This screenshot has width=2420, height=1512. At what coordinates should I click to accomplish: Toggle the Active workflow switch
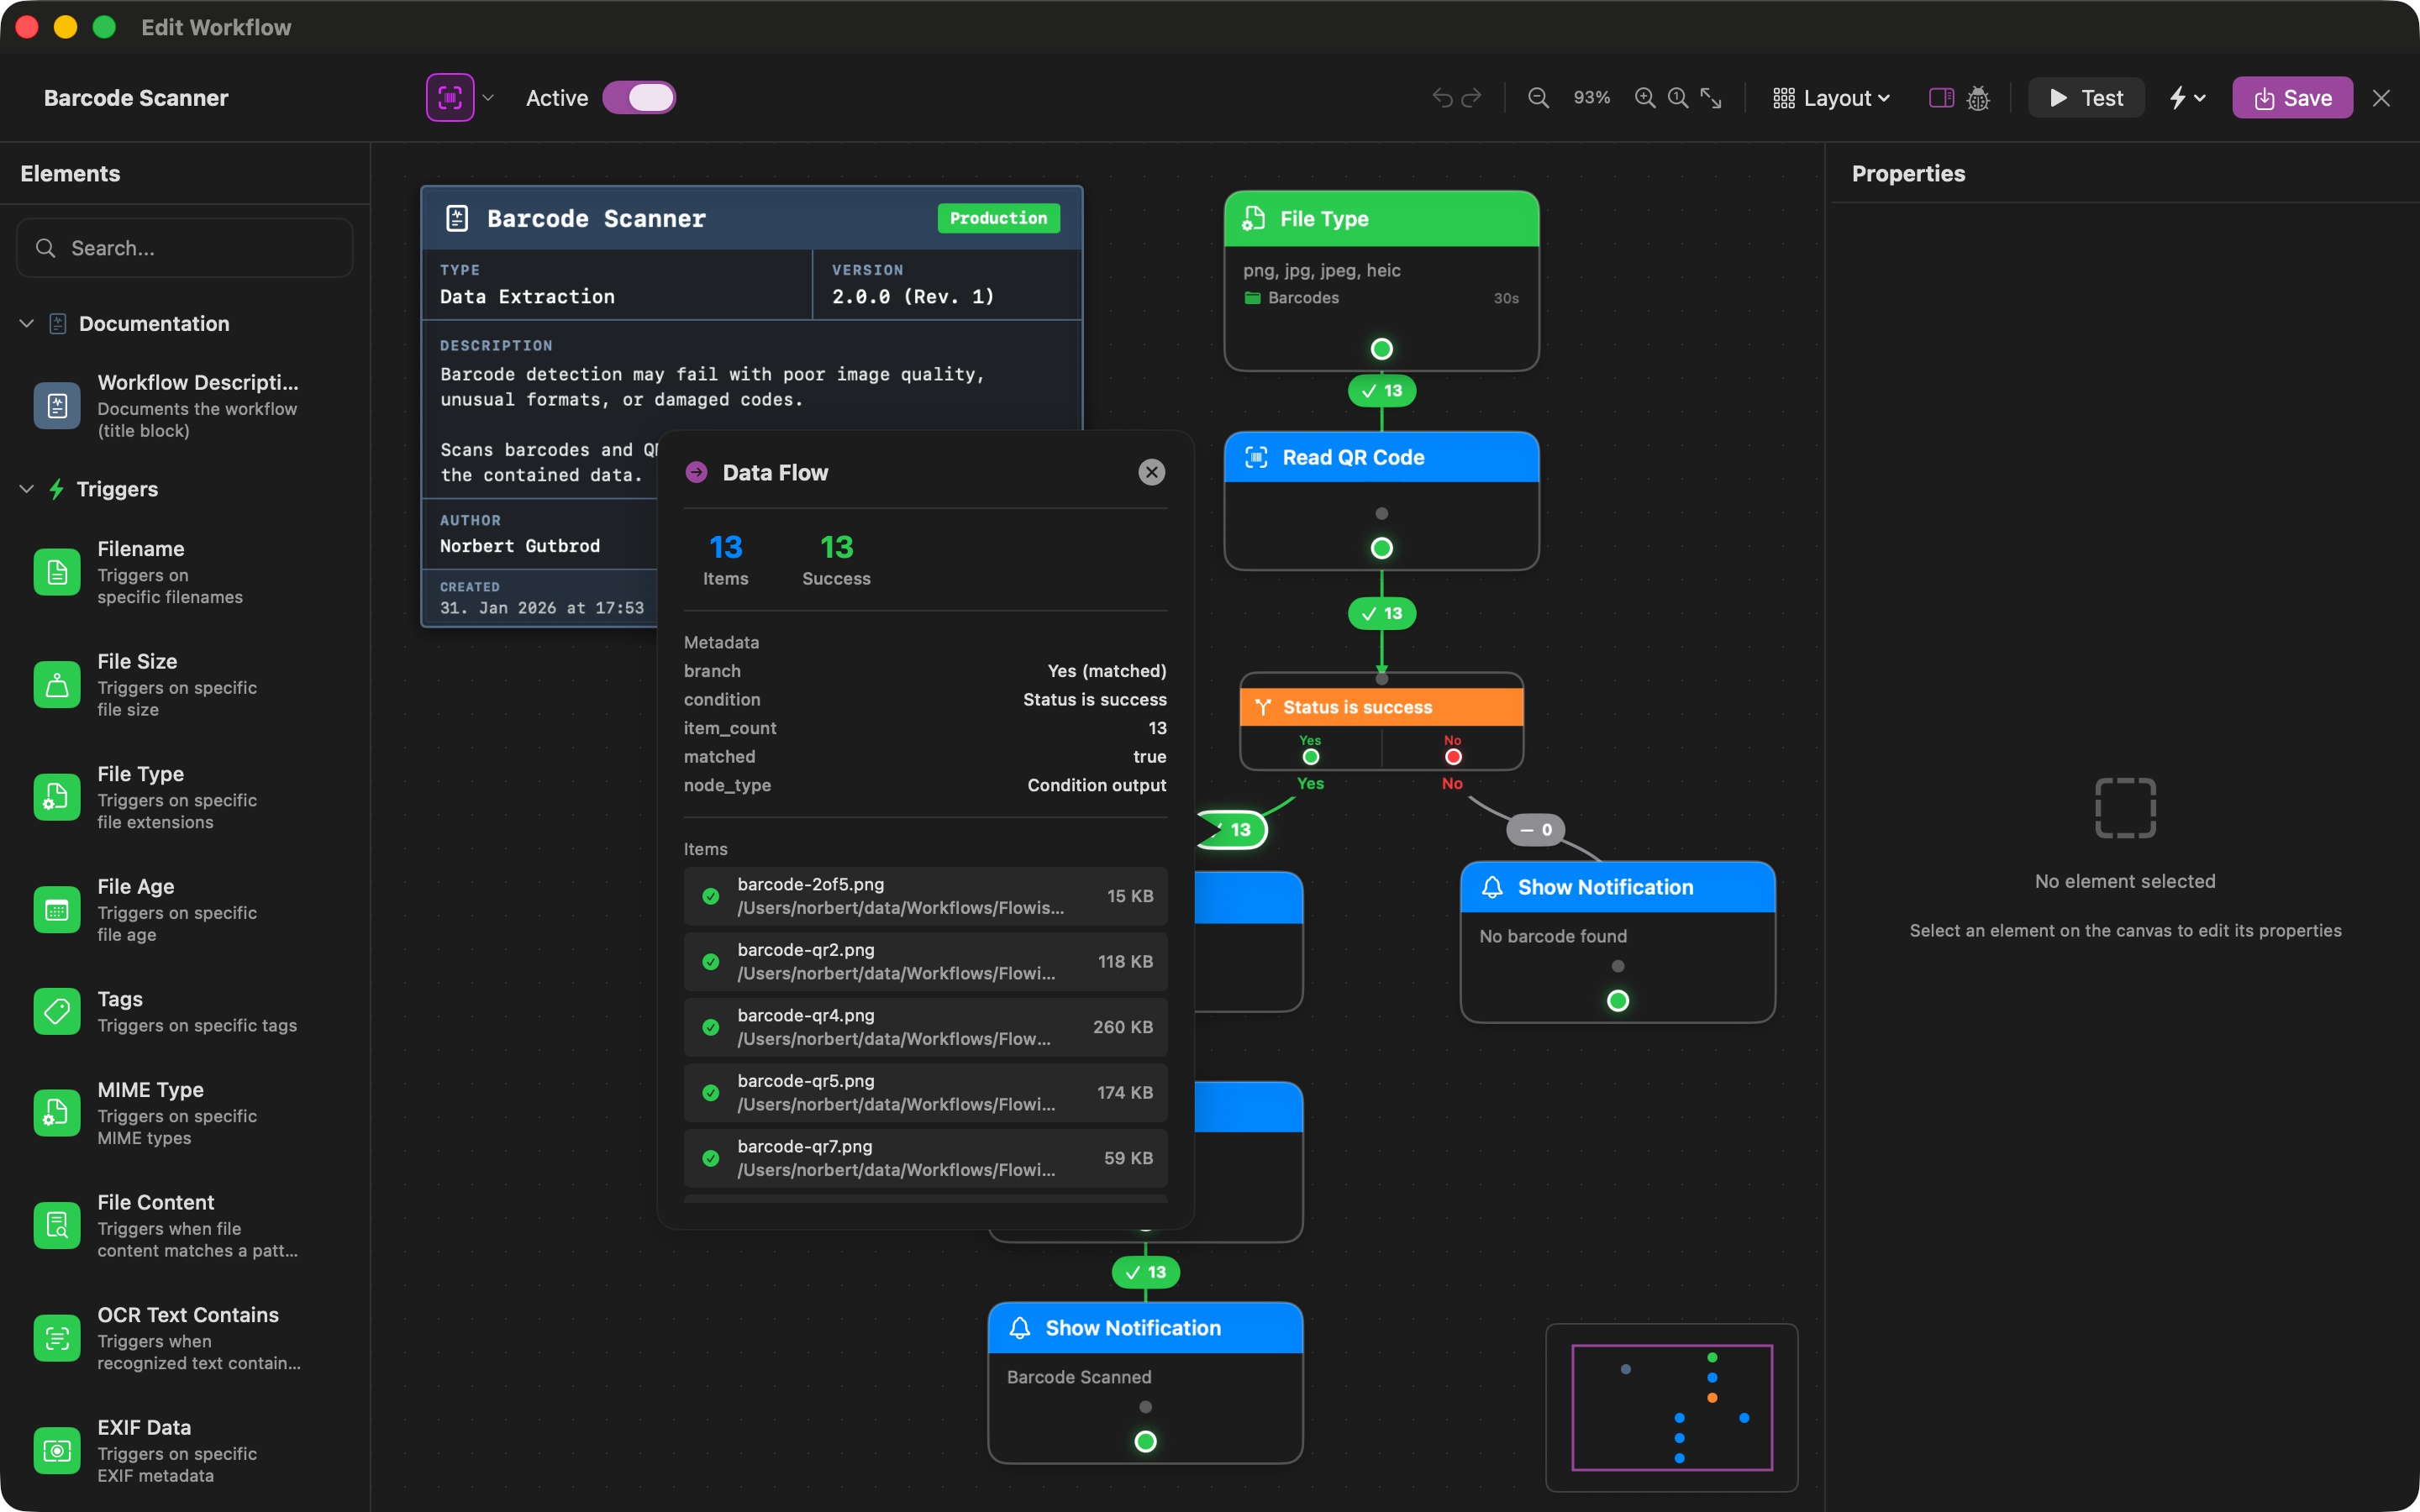[x=639, y=98]
